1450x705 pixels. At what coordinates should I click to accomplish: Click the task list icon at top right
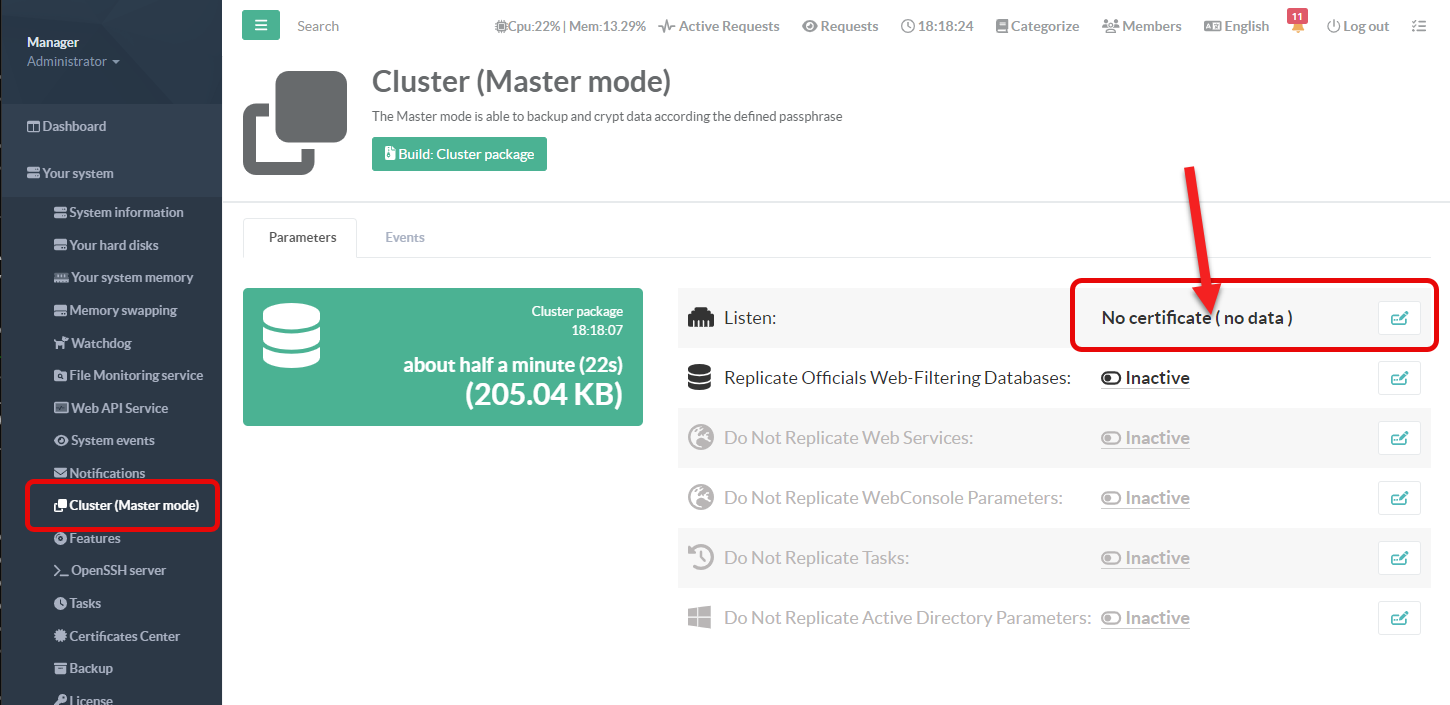click(1418, 26)
